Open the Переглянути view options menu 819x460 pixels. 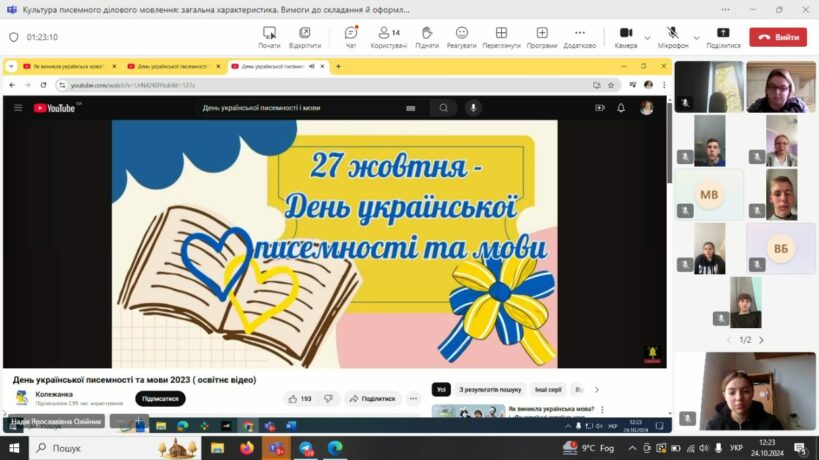point(501,37)
